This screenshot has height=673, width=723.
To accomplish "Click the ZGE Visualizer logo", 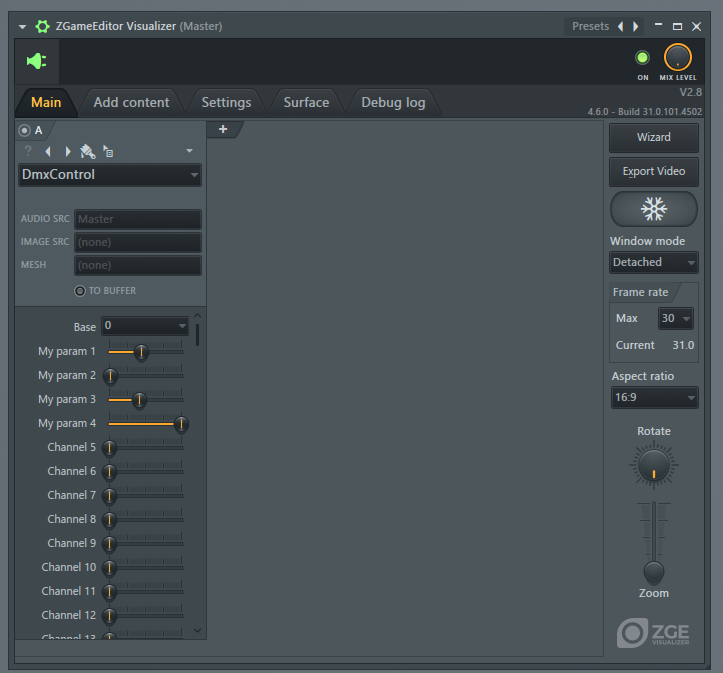I will [653, 632].
